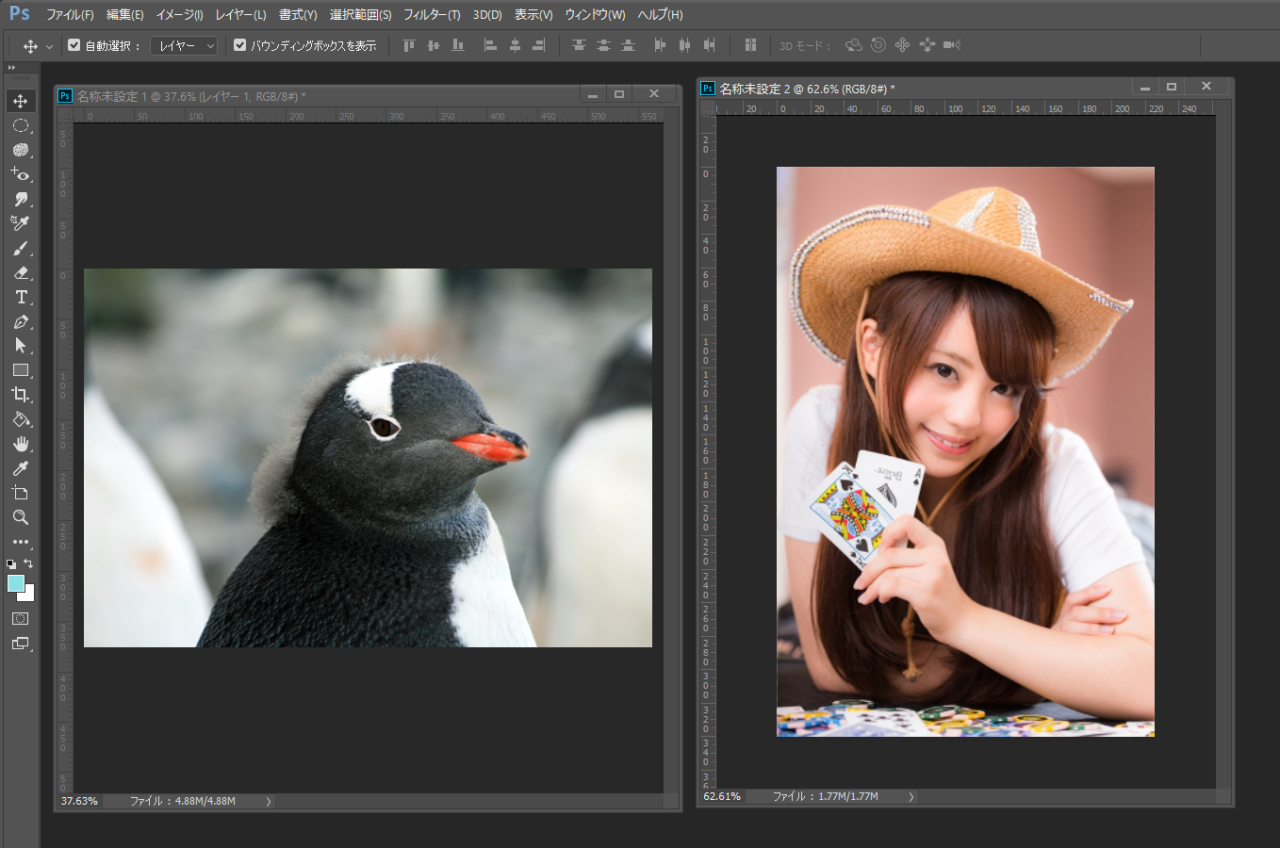Select the Path Selection arrow tool
This screenshot has height=848, width=1280.
(21, 346)
